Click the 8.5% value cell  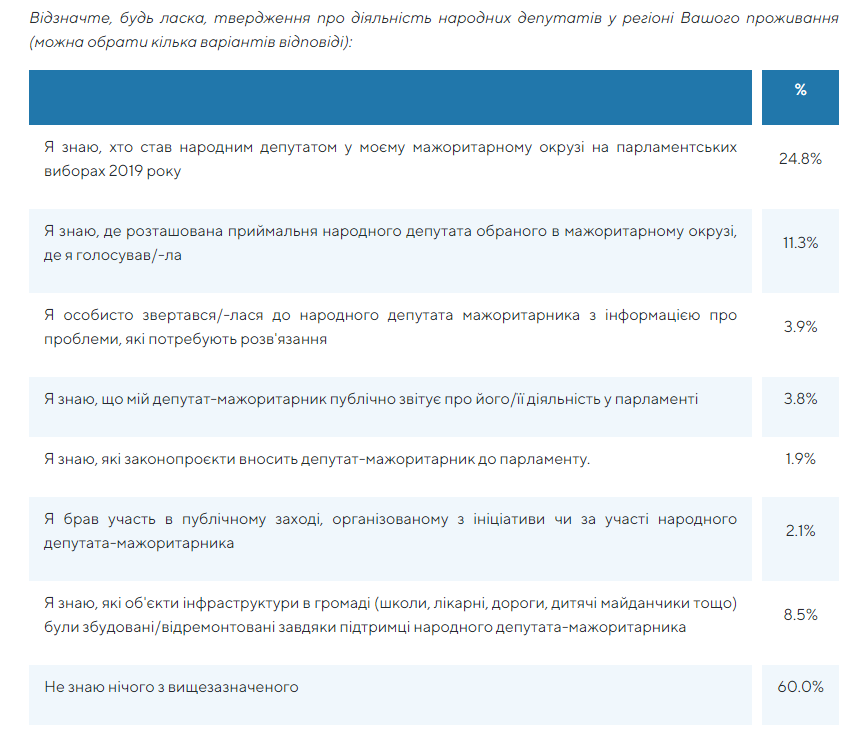tap(800, 615)
